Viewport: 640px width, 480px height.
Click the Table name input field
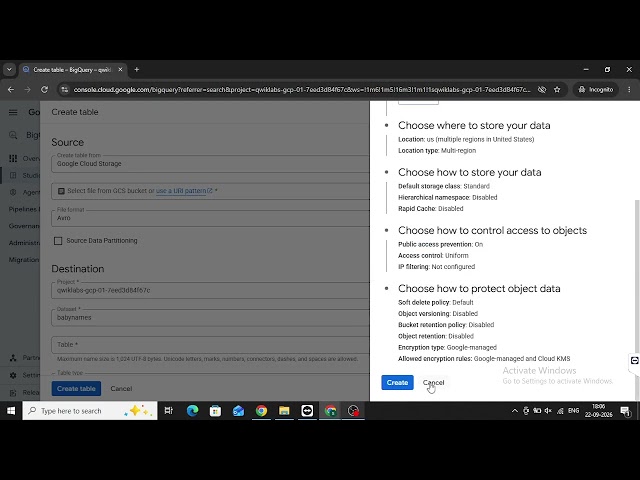210,344
